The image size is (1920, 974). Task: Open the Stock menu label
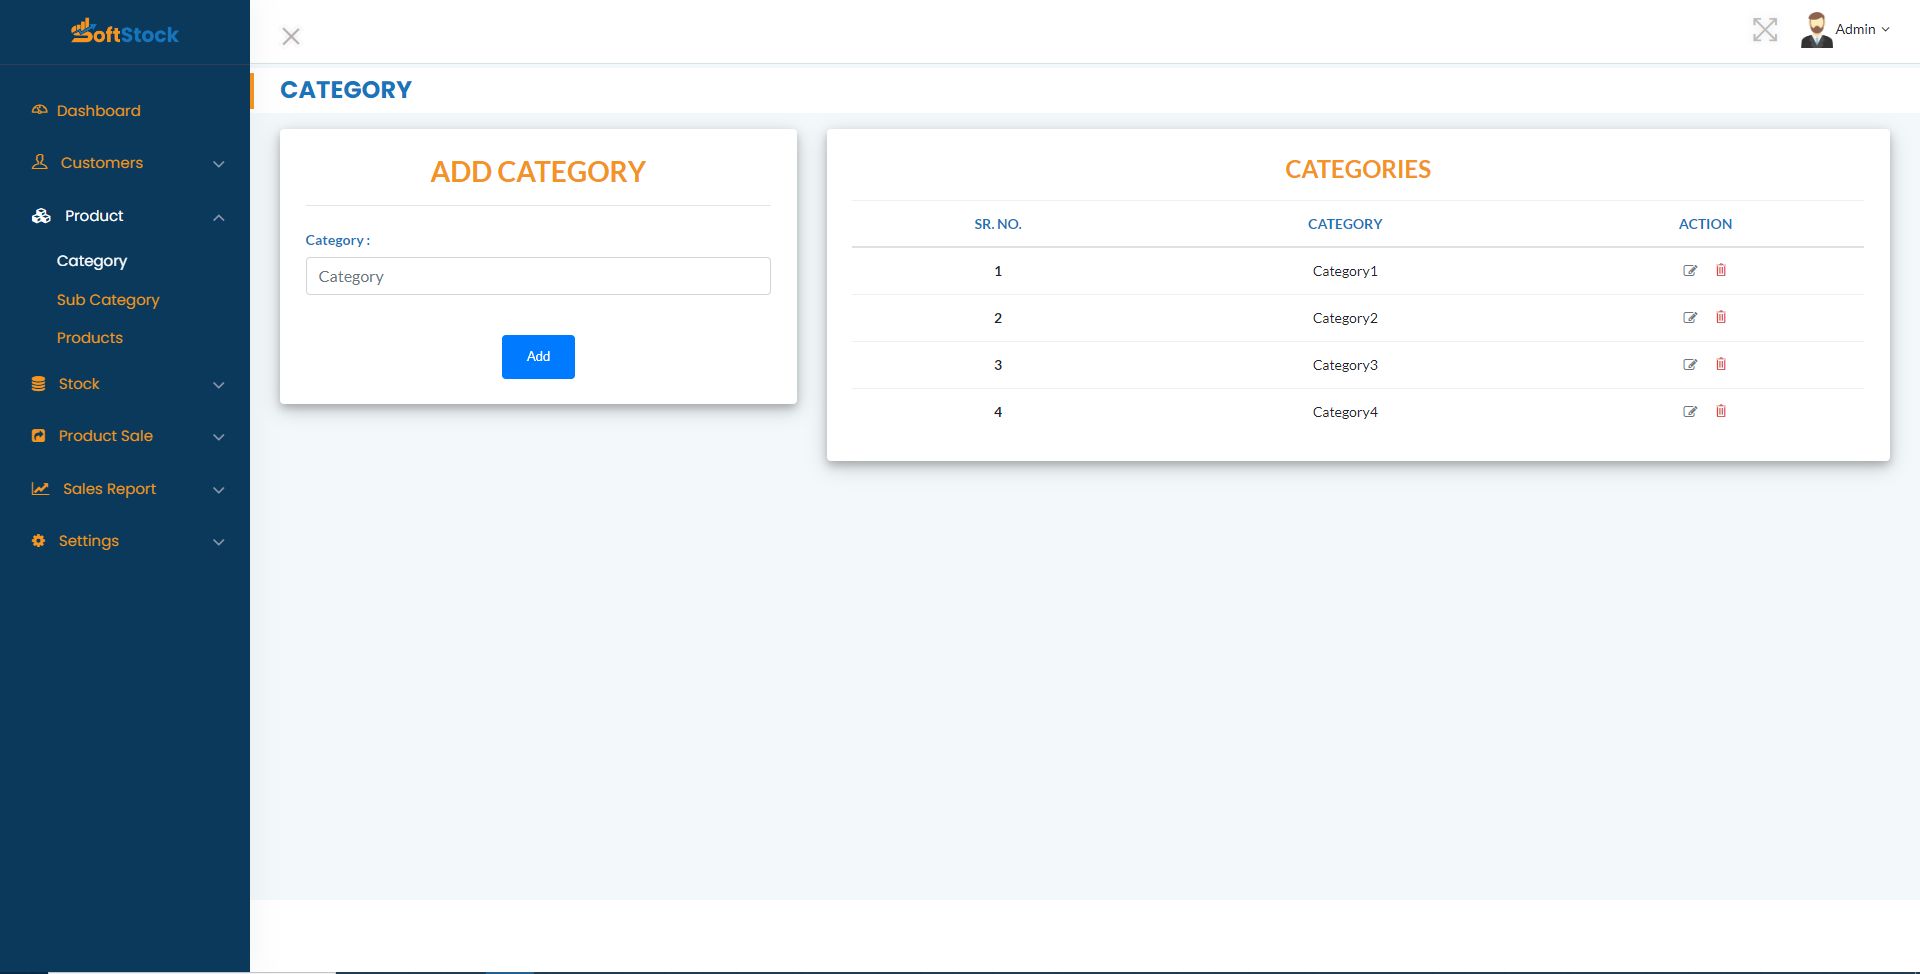pyautogui.click(x=79, y=384)
